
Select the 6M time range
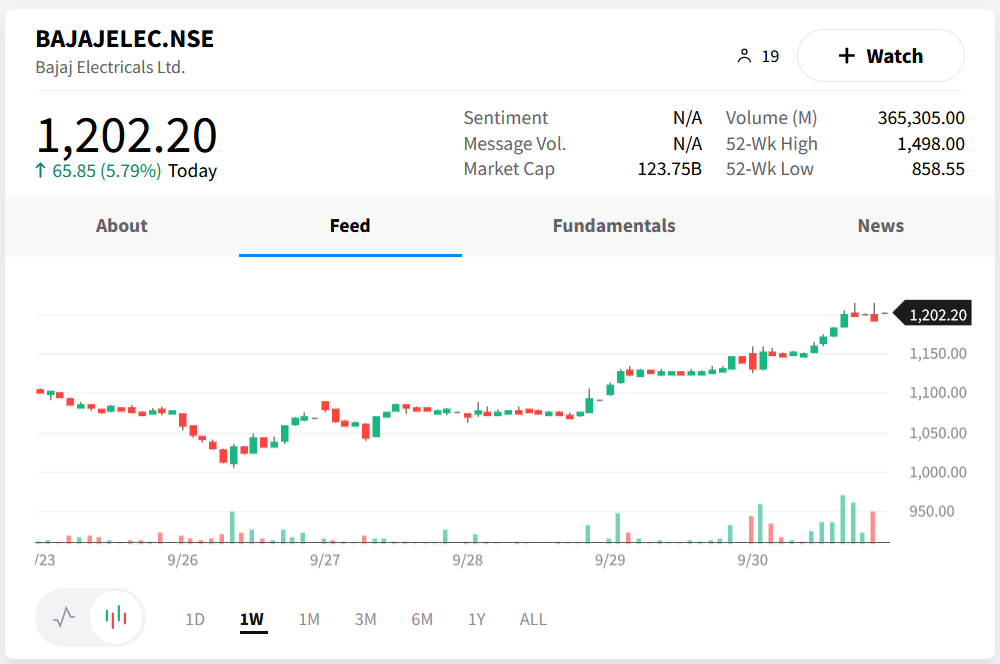click(x=422, y=619)
